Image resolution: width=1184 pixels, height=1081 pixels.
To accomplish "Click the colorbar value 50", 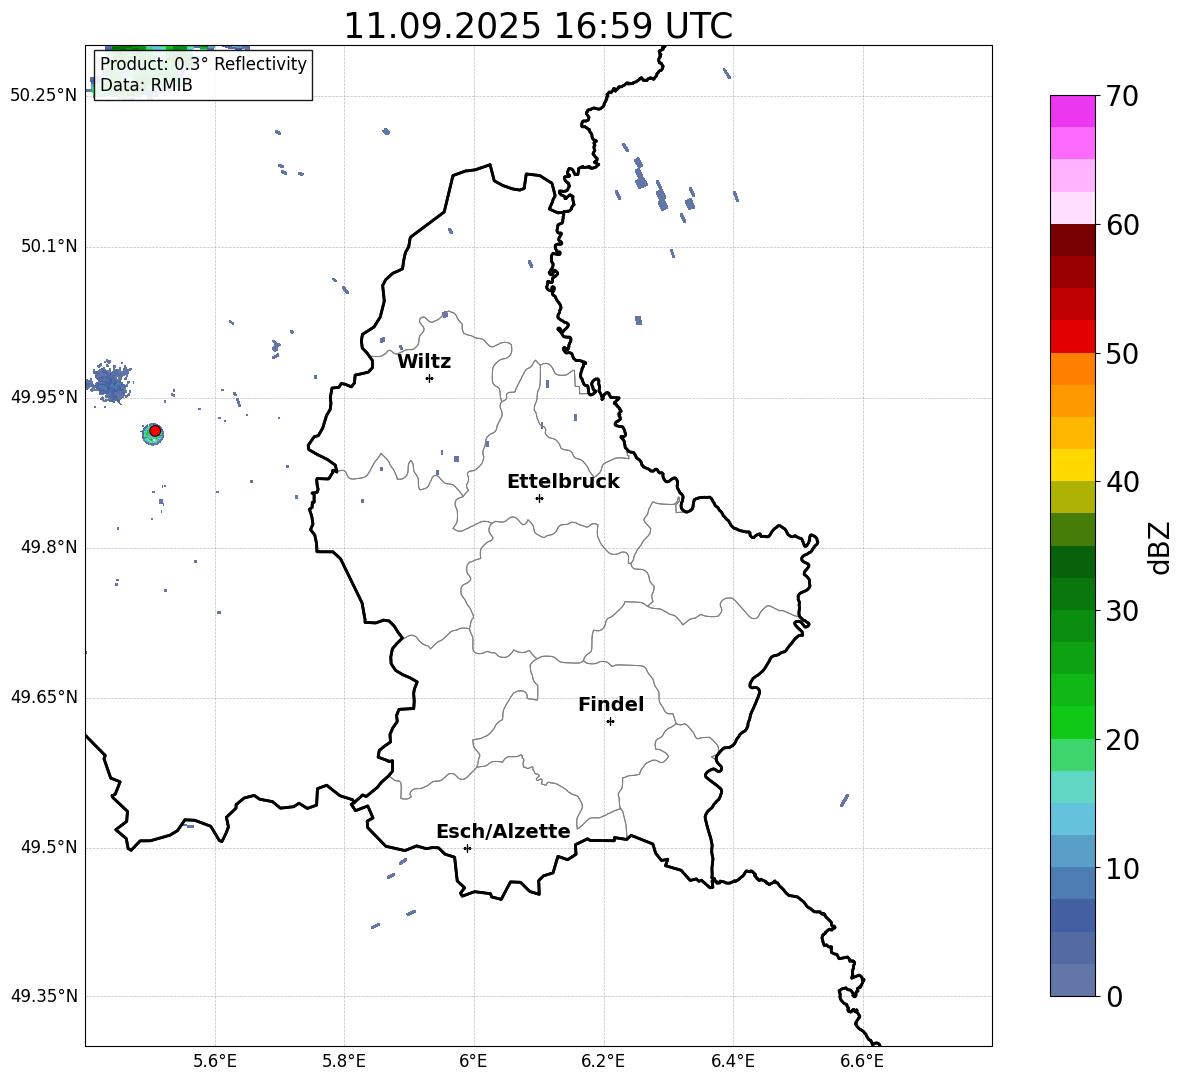I will (x=1123, y=353).
